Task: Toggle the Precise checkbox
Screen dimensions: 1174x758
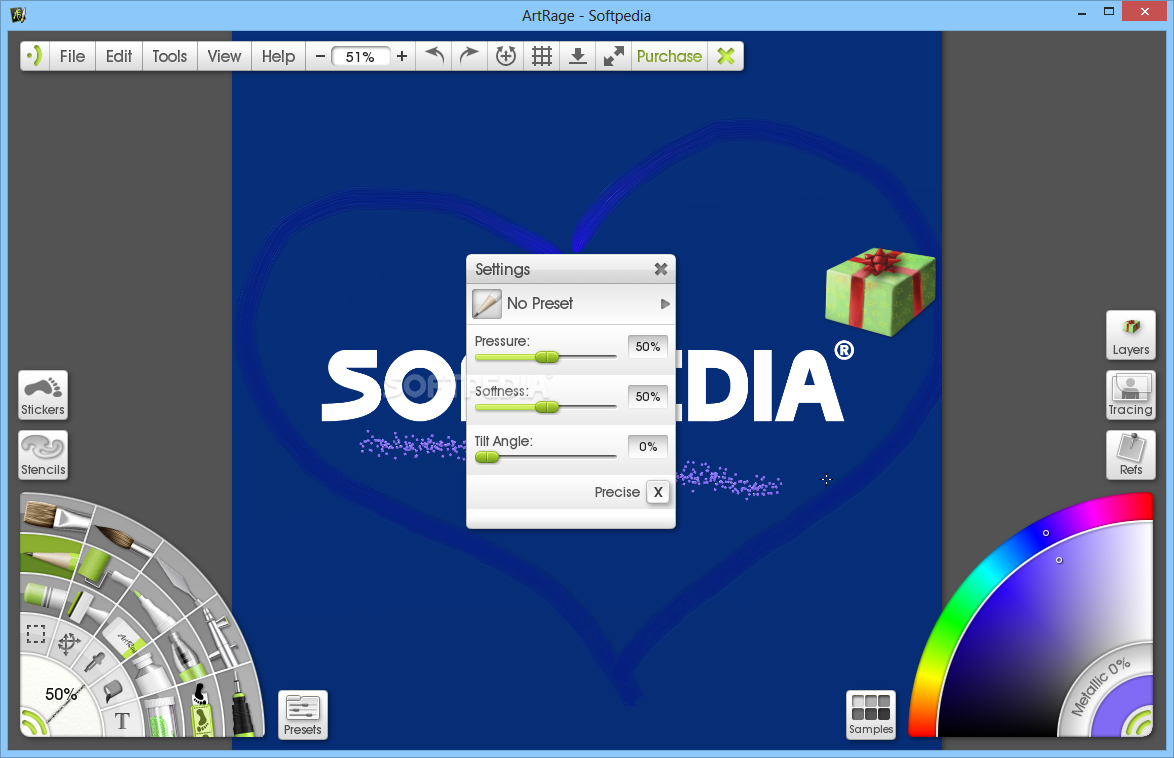Action: coord(657,492)
